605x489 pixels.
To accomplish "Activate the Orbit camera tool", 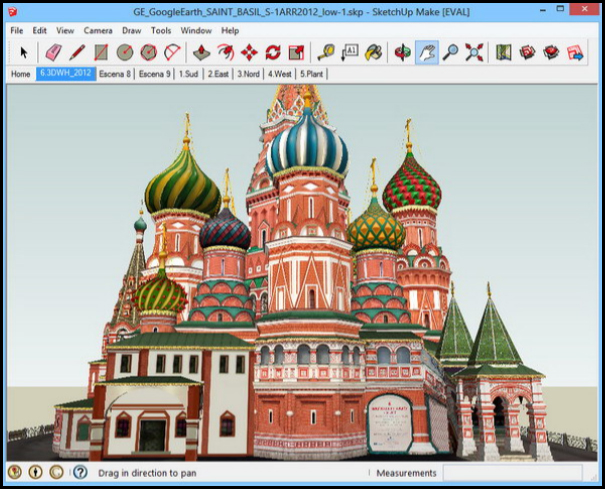I will pos(403,52).
